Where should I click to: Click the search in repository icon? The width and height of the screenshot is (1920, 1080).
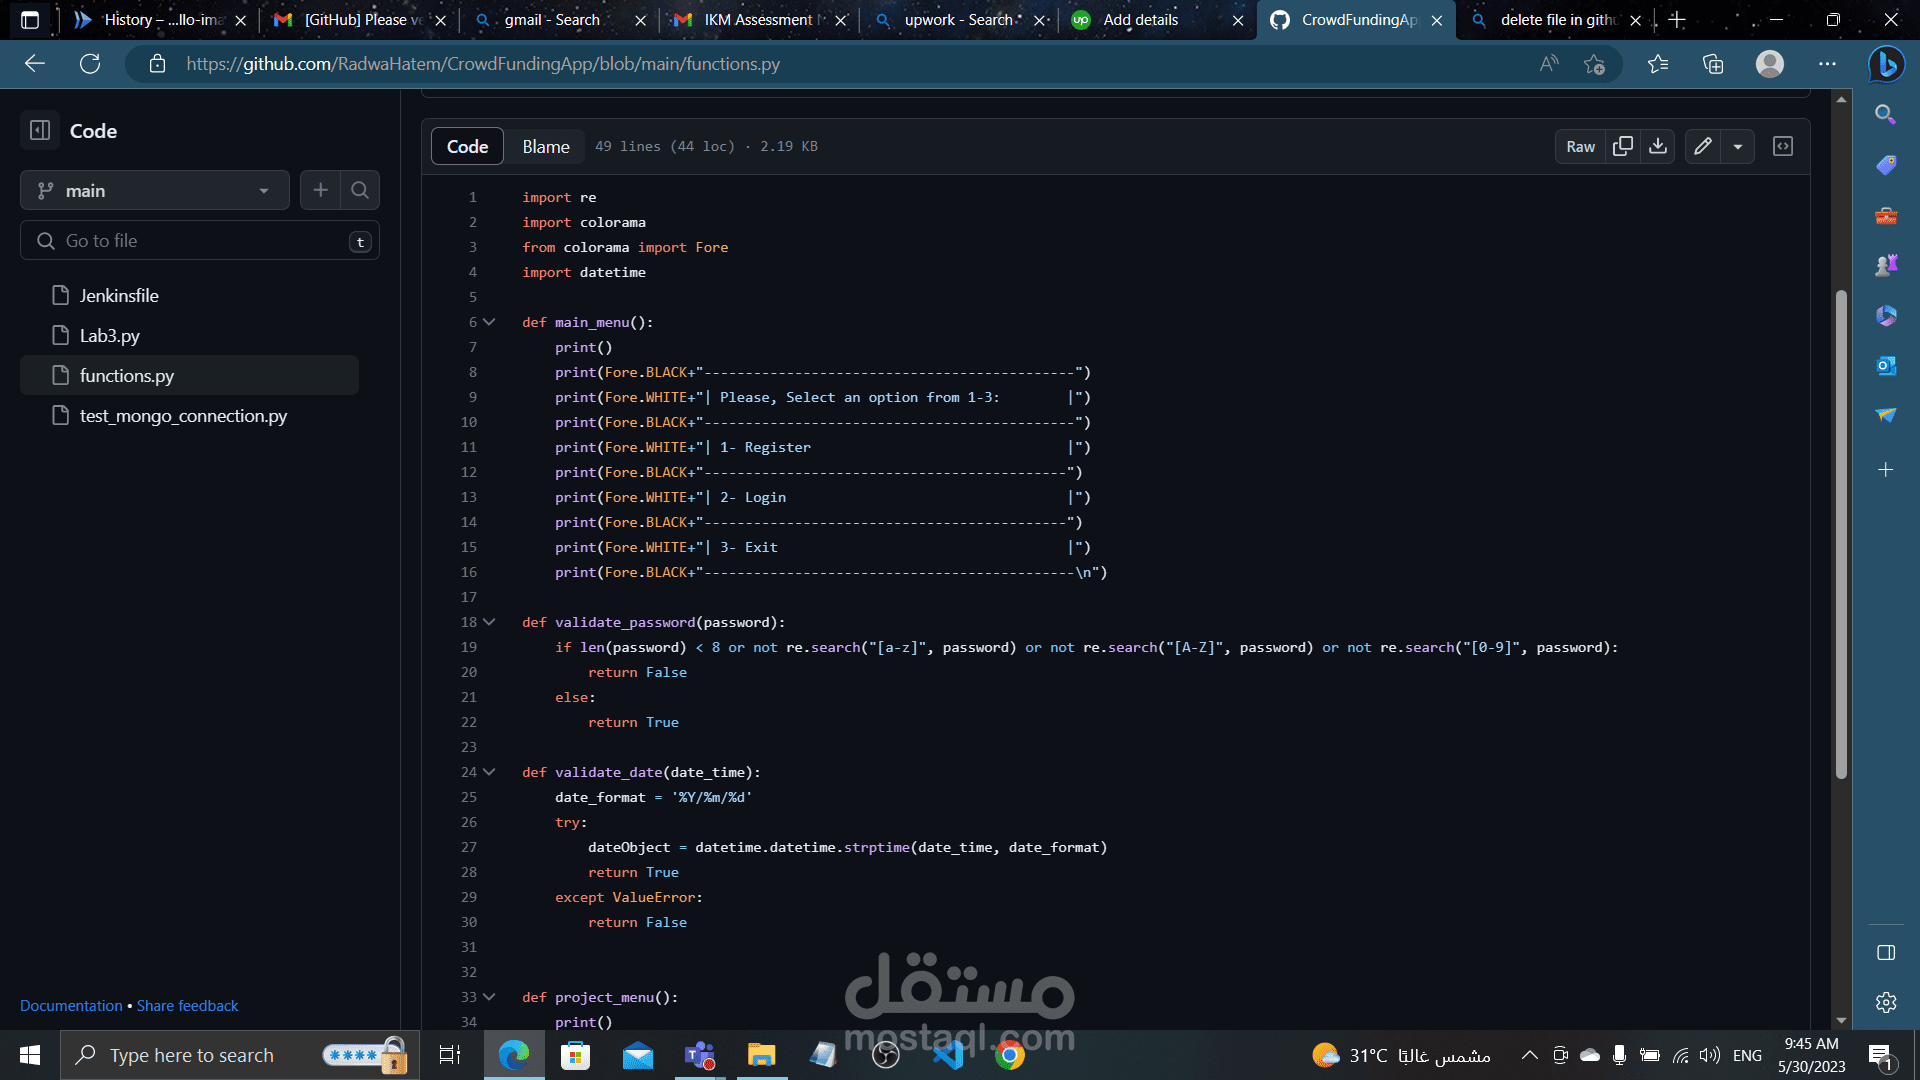(x=360, y=190)
